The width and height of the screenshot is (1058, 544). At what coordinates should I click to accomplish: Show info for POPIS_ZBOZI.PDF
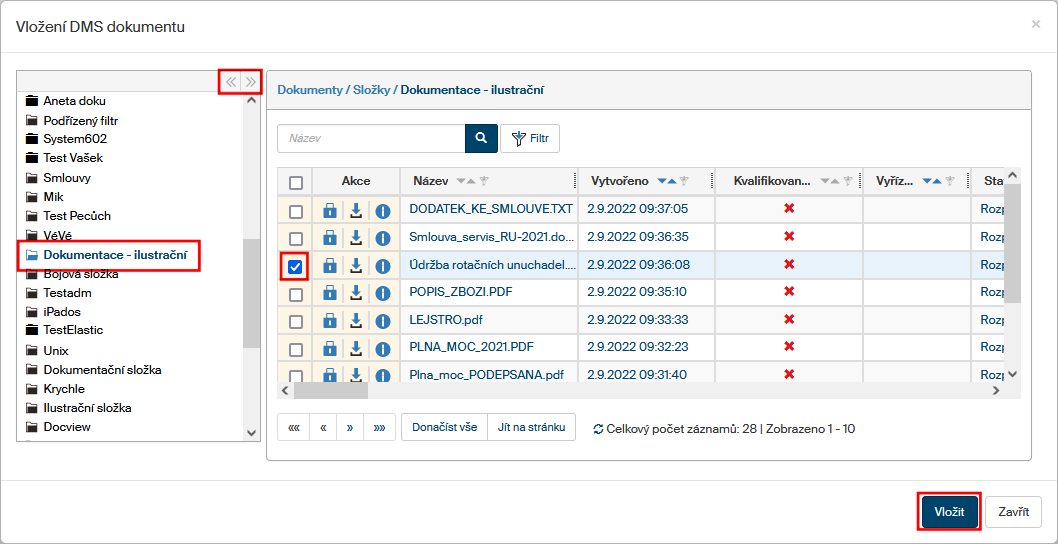(382, 293)
